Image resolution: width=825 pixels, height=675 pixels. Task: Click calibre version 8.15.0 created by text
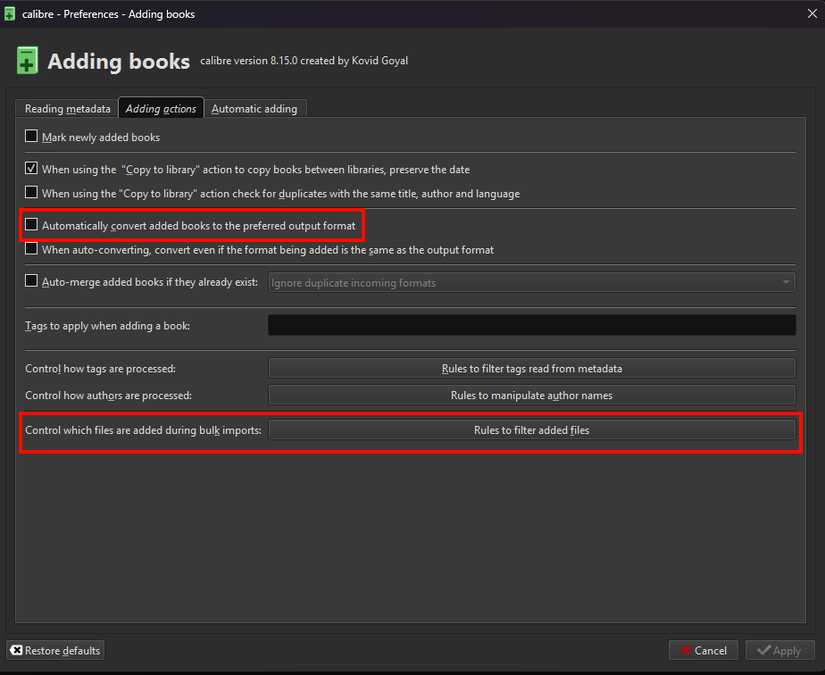pos(304,61)
